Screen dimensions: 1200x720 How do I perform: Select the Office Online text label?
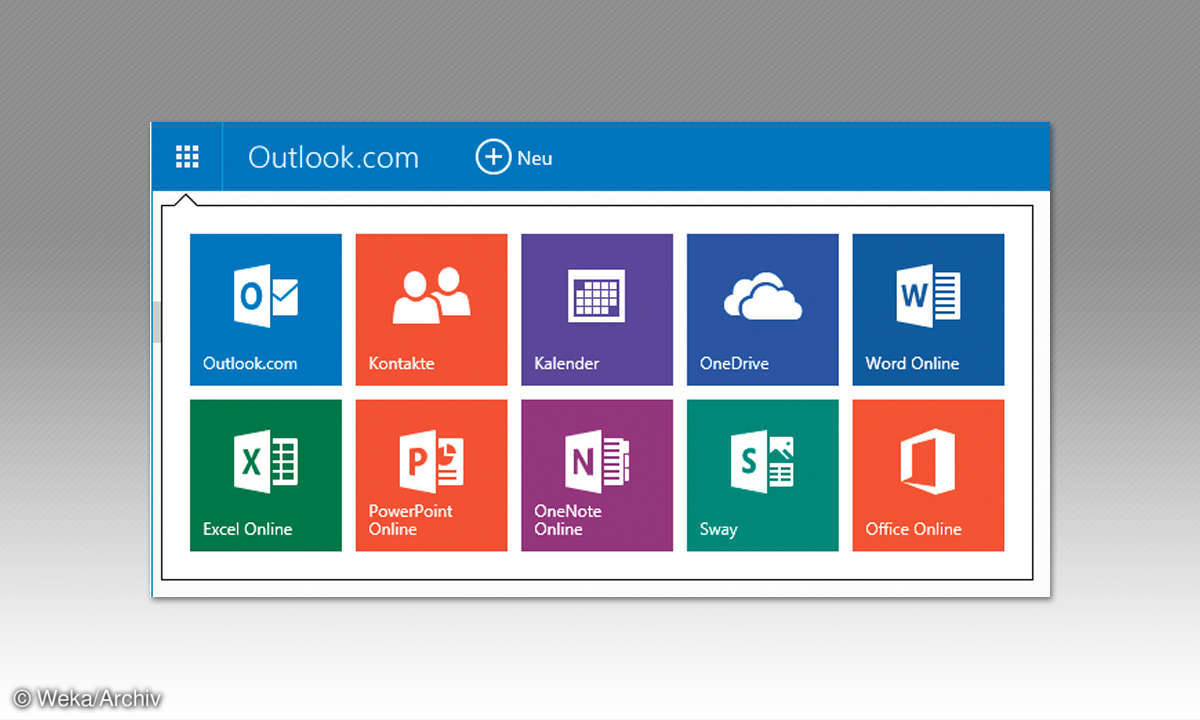point(913,529)
